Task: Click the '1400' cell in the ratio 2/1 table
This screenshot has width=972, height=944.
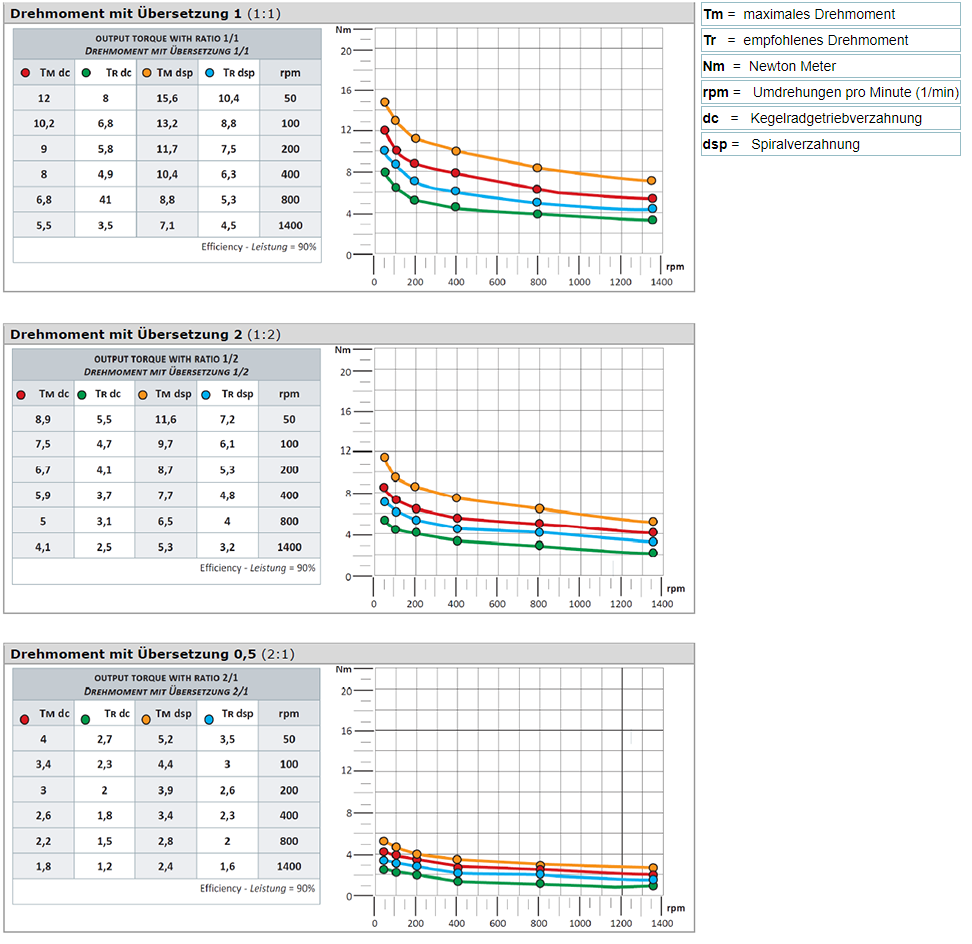Action: (x=289, y=867)
